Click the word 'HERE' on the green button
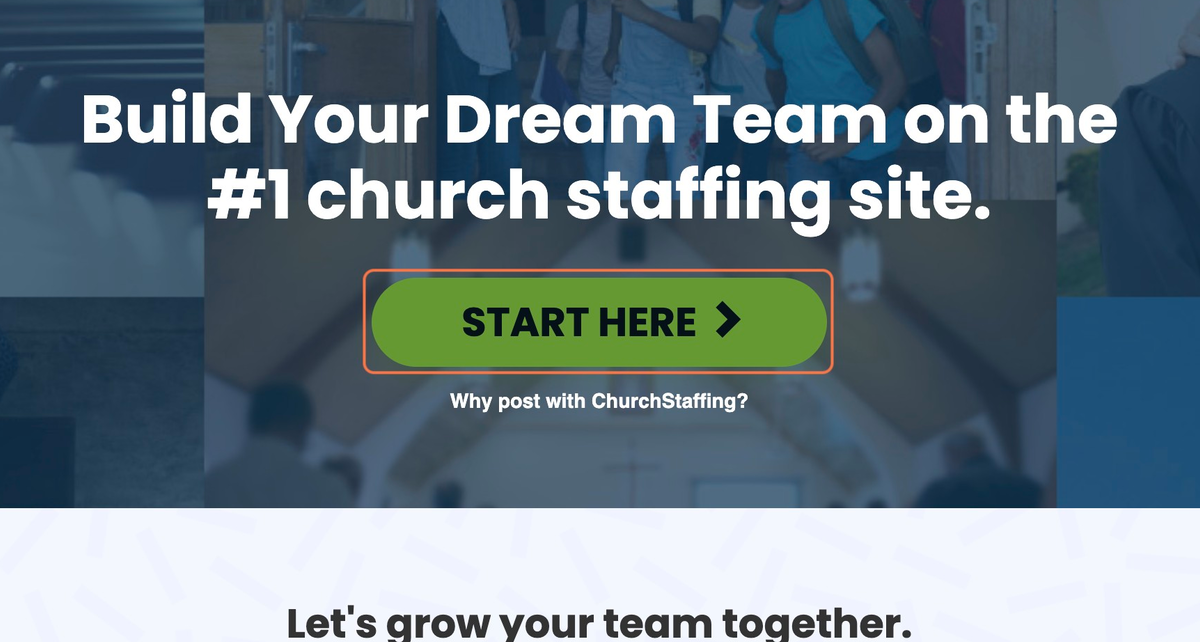This screenshot has height=643, width=1200. (x=647, y=322)
